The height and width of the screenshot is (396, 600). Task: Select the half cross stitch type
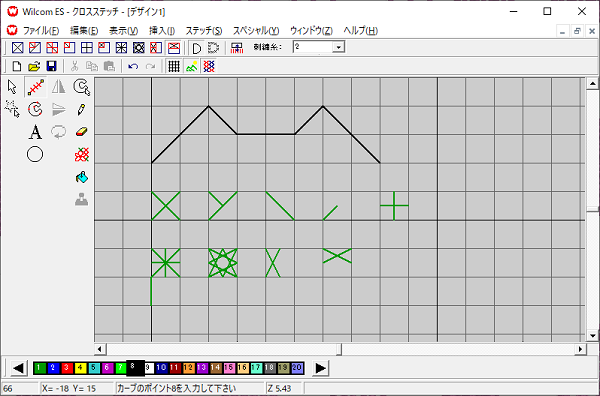pos(52,47)
